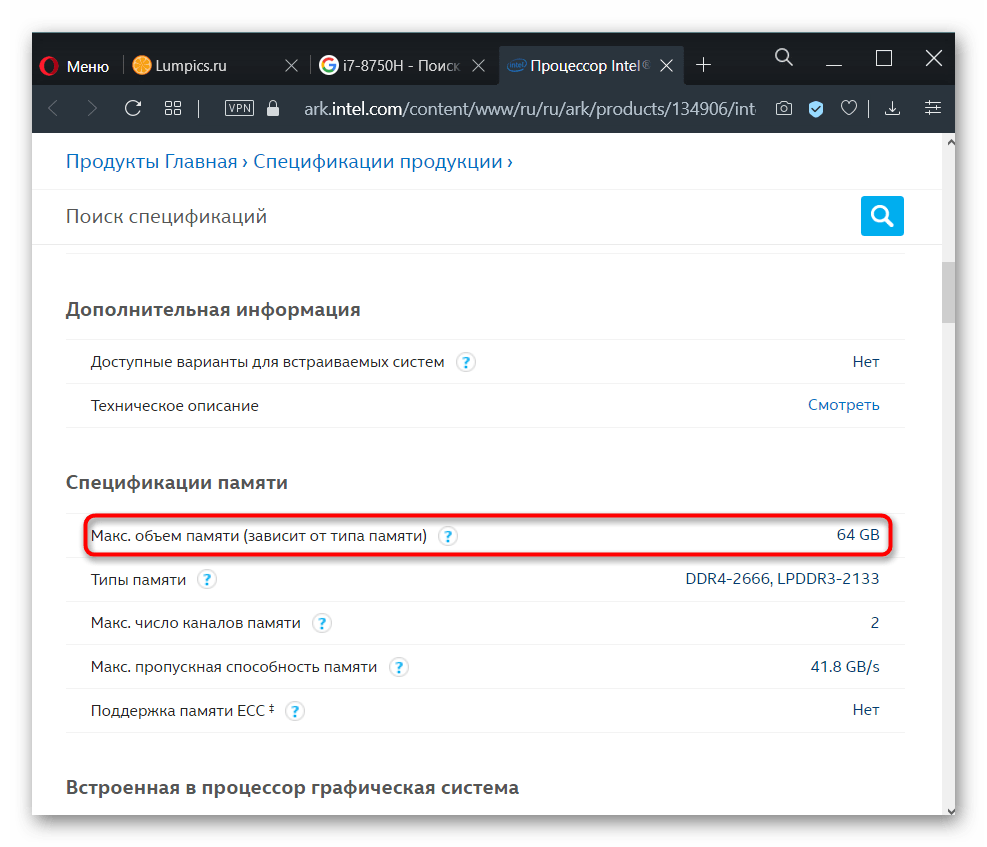Switch to the i7-8750H Google search tab
This screenshot has height=847, width=987.
click(x=390, y=66)
